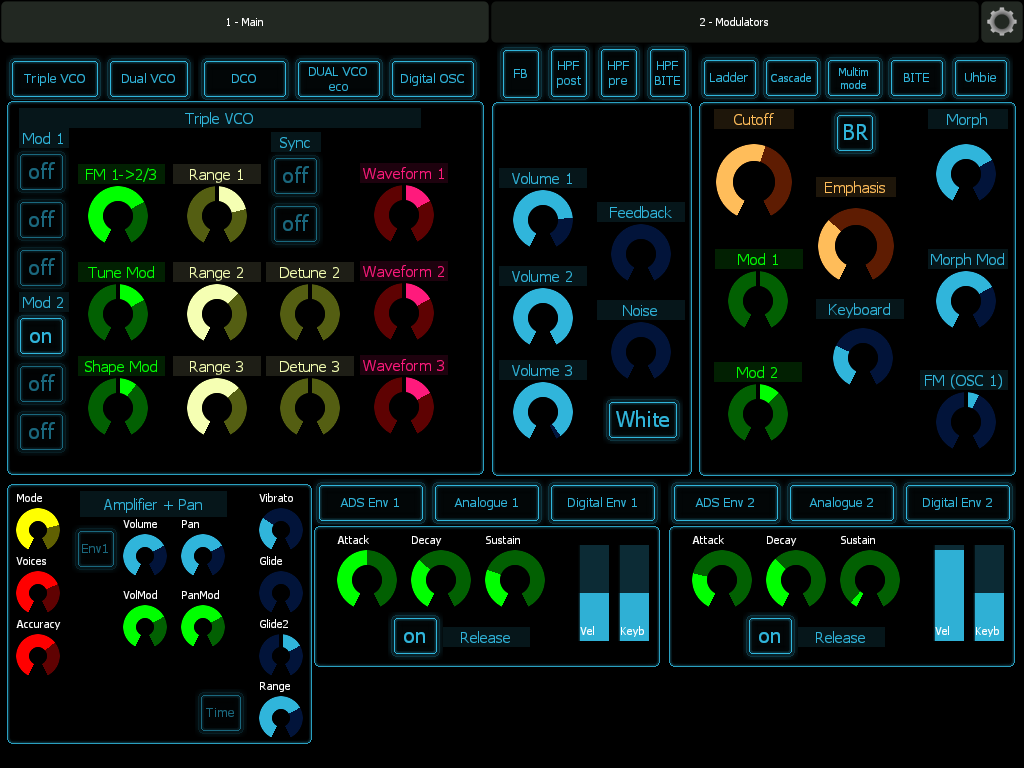Click the filter Mod 2 knob
Viewport: 1024px width, 768px height.
(758, 413)
